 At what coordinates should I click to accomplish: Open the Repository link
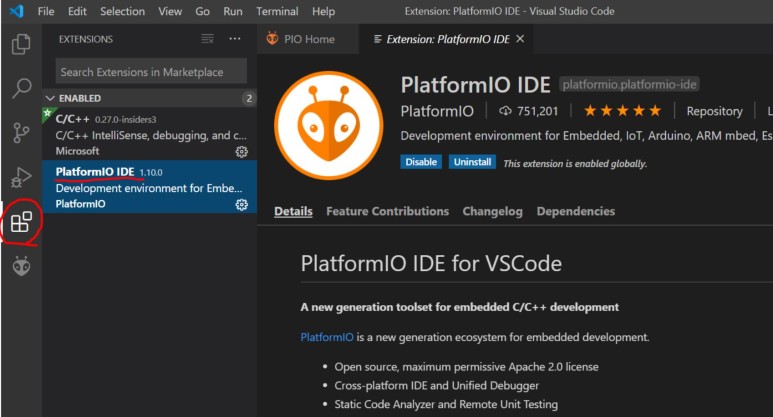714,111
